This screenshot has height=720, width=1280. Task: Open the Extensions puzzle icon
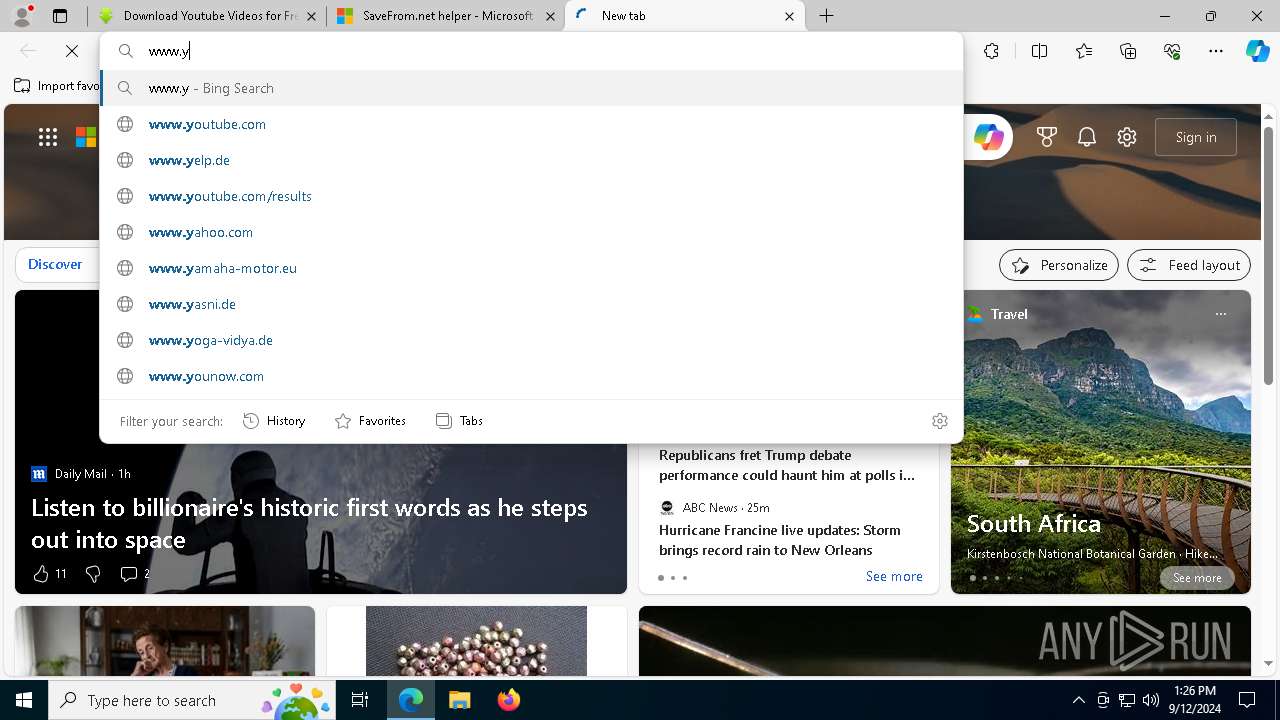(x=991, y=51)
